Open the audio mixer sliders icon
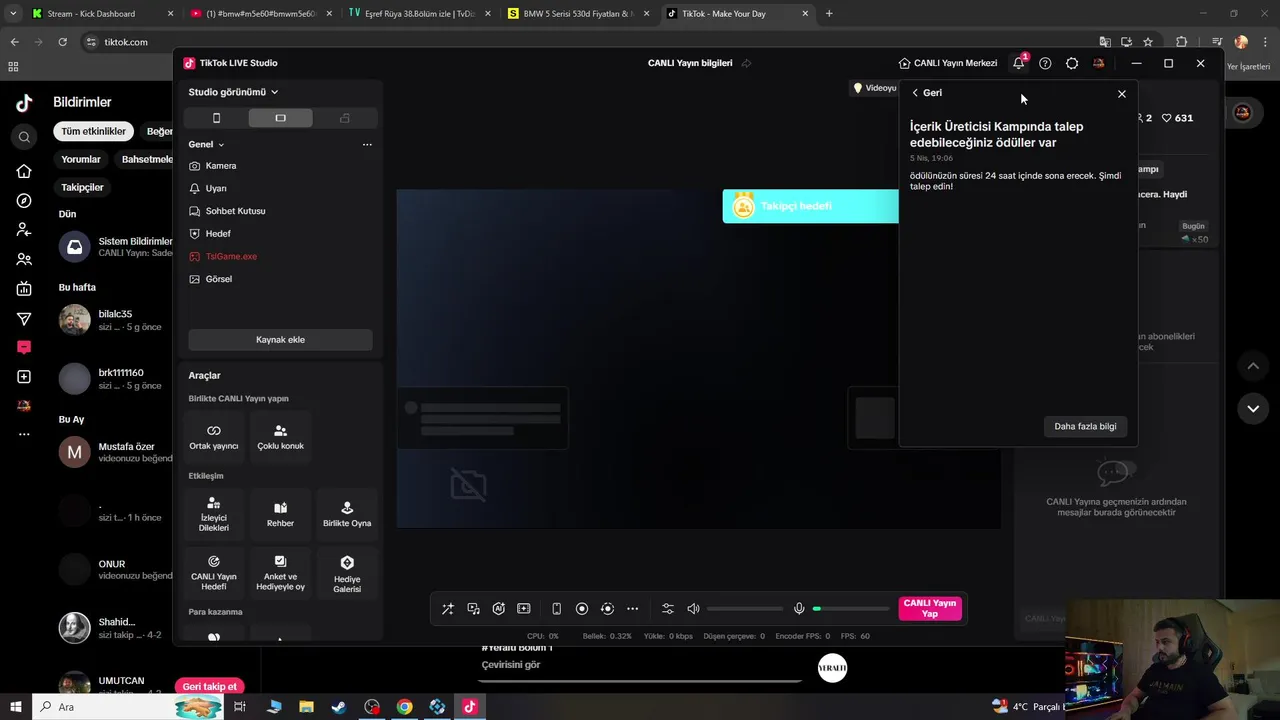The width and height of the screenshot is (1280, 720). 668,609
